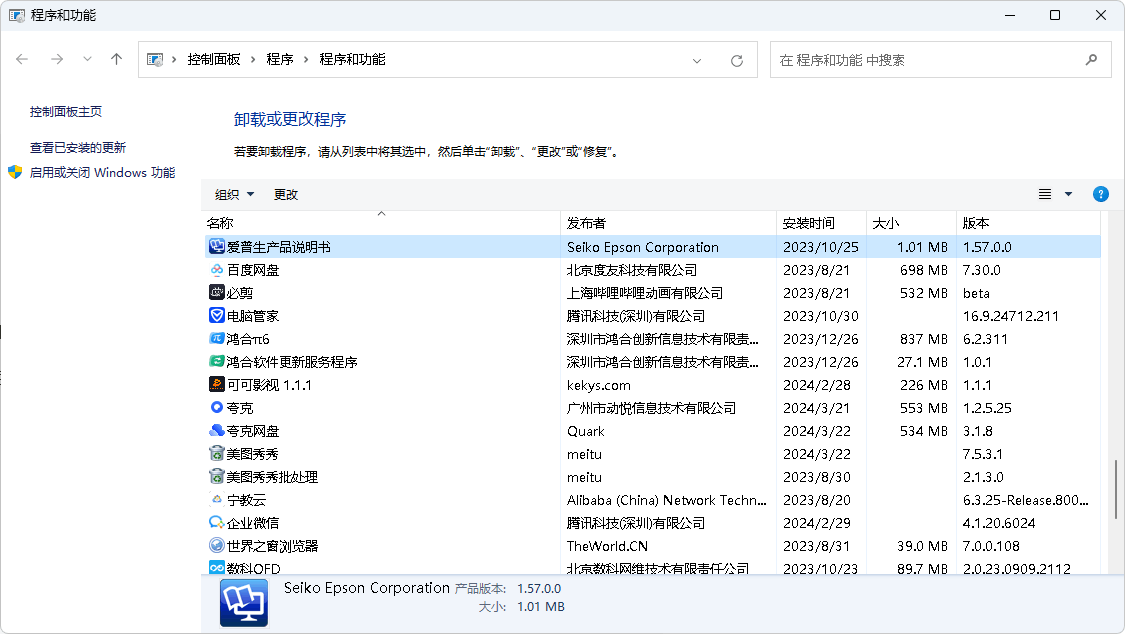The height and width of the screenshot is (634, 1125).
Task: Click the 宁教云 program icon
Action: click(217, 499)
